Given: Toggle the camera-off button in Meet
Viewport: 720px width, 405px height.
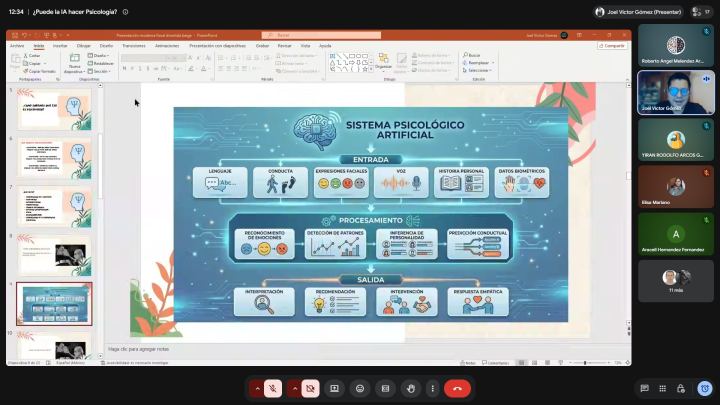Looking at the screenshot, I should (310, 388).
